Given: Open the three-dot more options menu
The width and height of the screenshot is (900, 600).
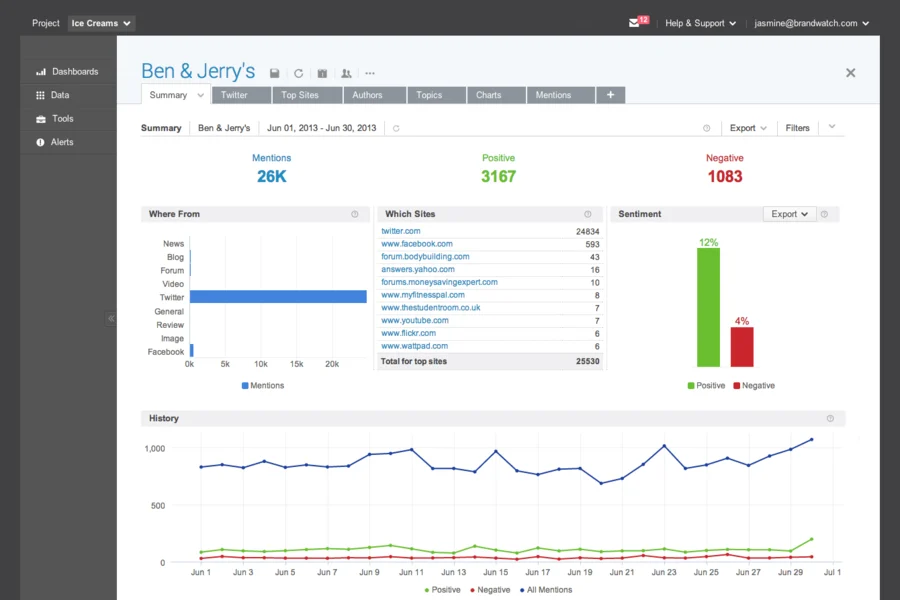Looking at the screenshot, I should pos(370,73).
